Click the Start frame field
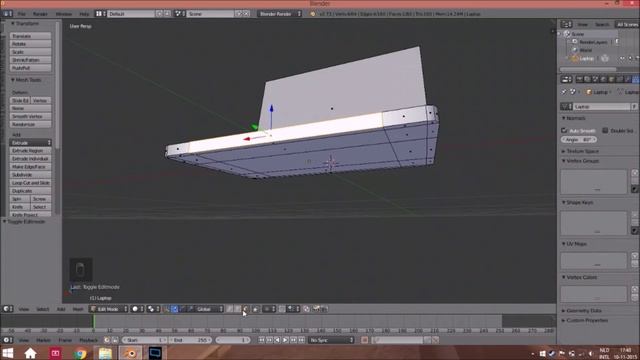Image resolution: width=640 pixels, height=360 pixels. [144, 340]
